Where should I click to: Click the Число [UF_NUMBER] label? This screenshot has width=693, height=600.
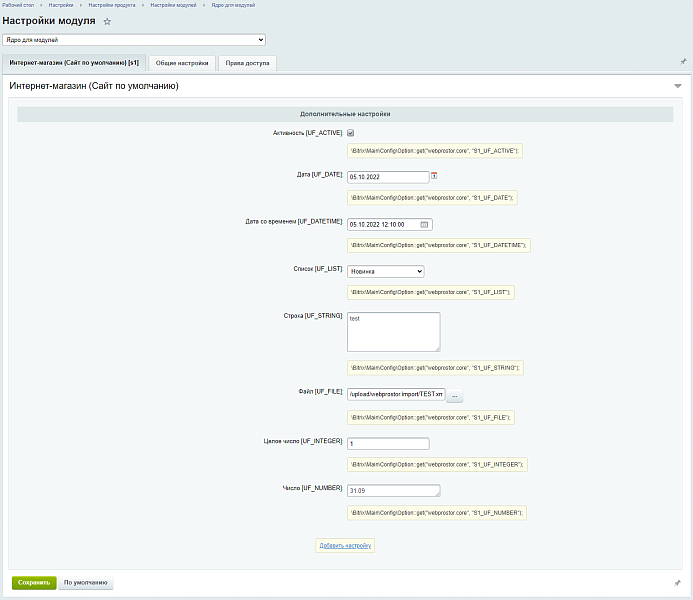click(312, 488)
